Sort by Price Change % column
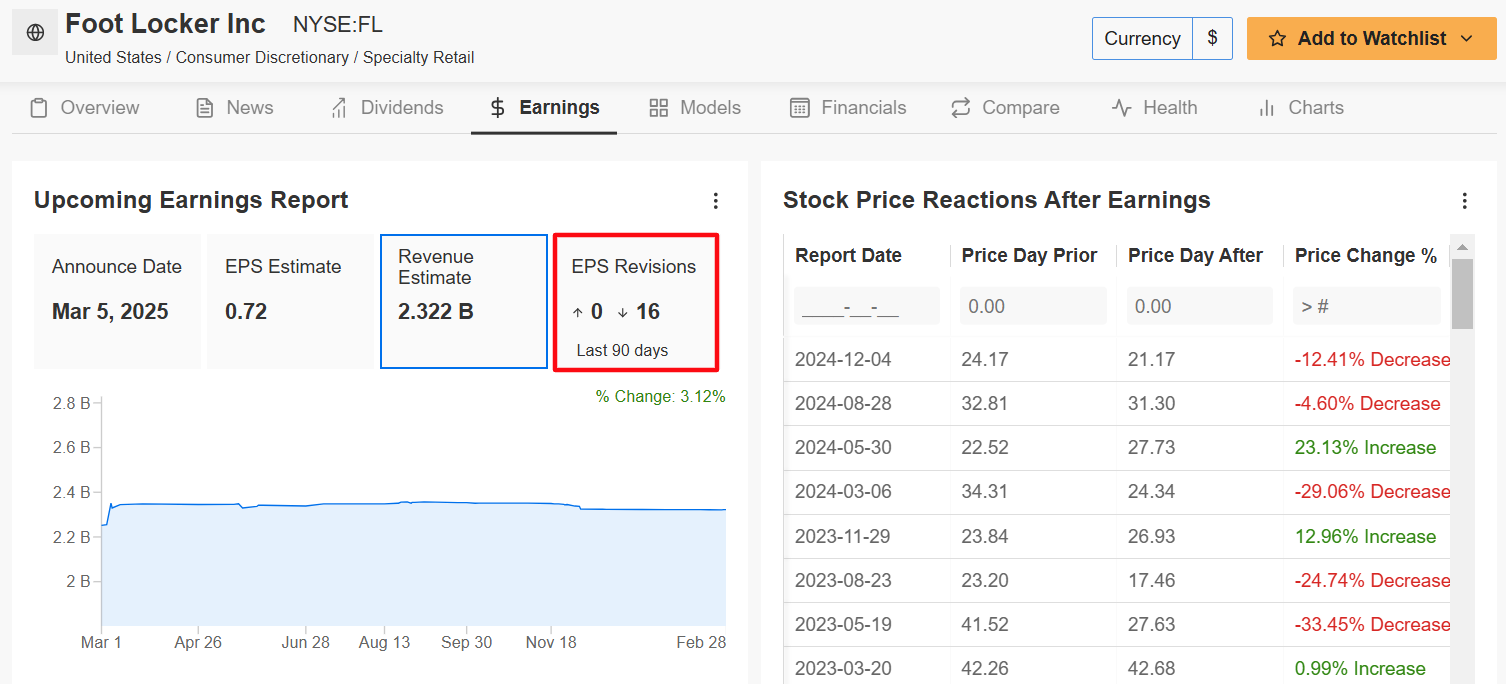The width and height of the screenshot is (1506, 684). click(x=1365, y=256)
